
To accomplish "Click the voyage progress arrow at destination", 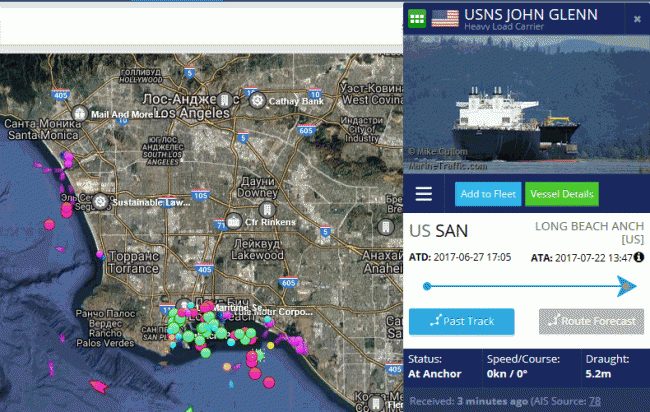I will [626, 286].
